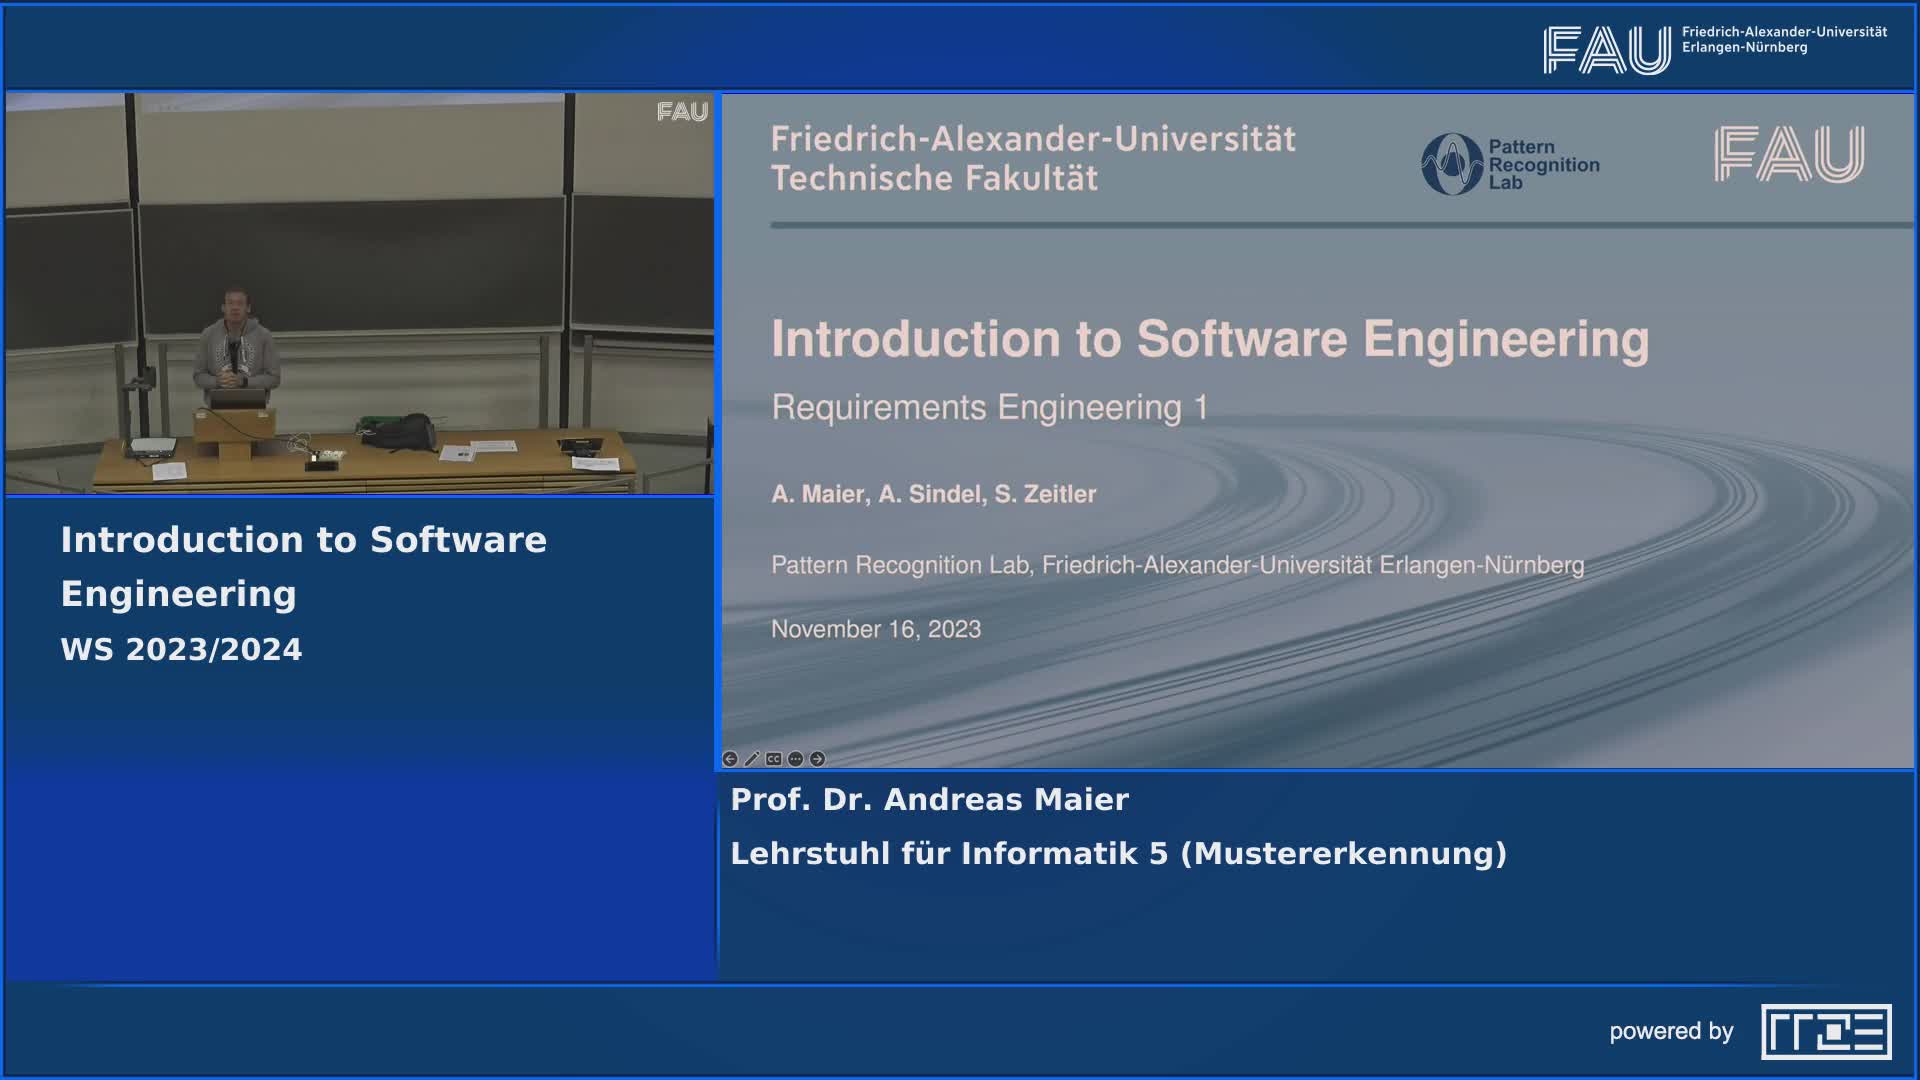Image resolution: width=1920 pixels, height=1080 pixels.
Task: Click the lecturer camera video thumbnail
Action: pyautogui.click(x=360, y=294)
